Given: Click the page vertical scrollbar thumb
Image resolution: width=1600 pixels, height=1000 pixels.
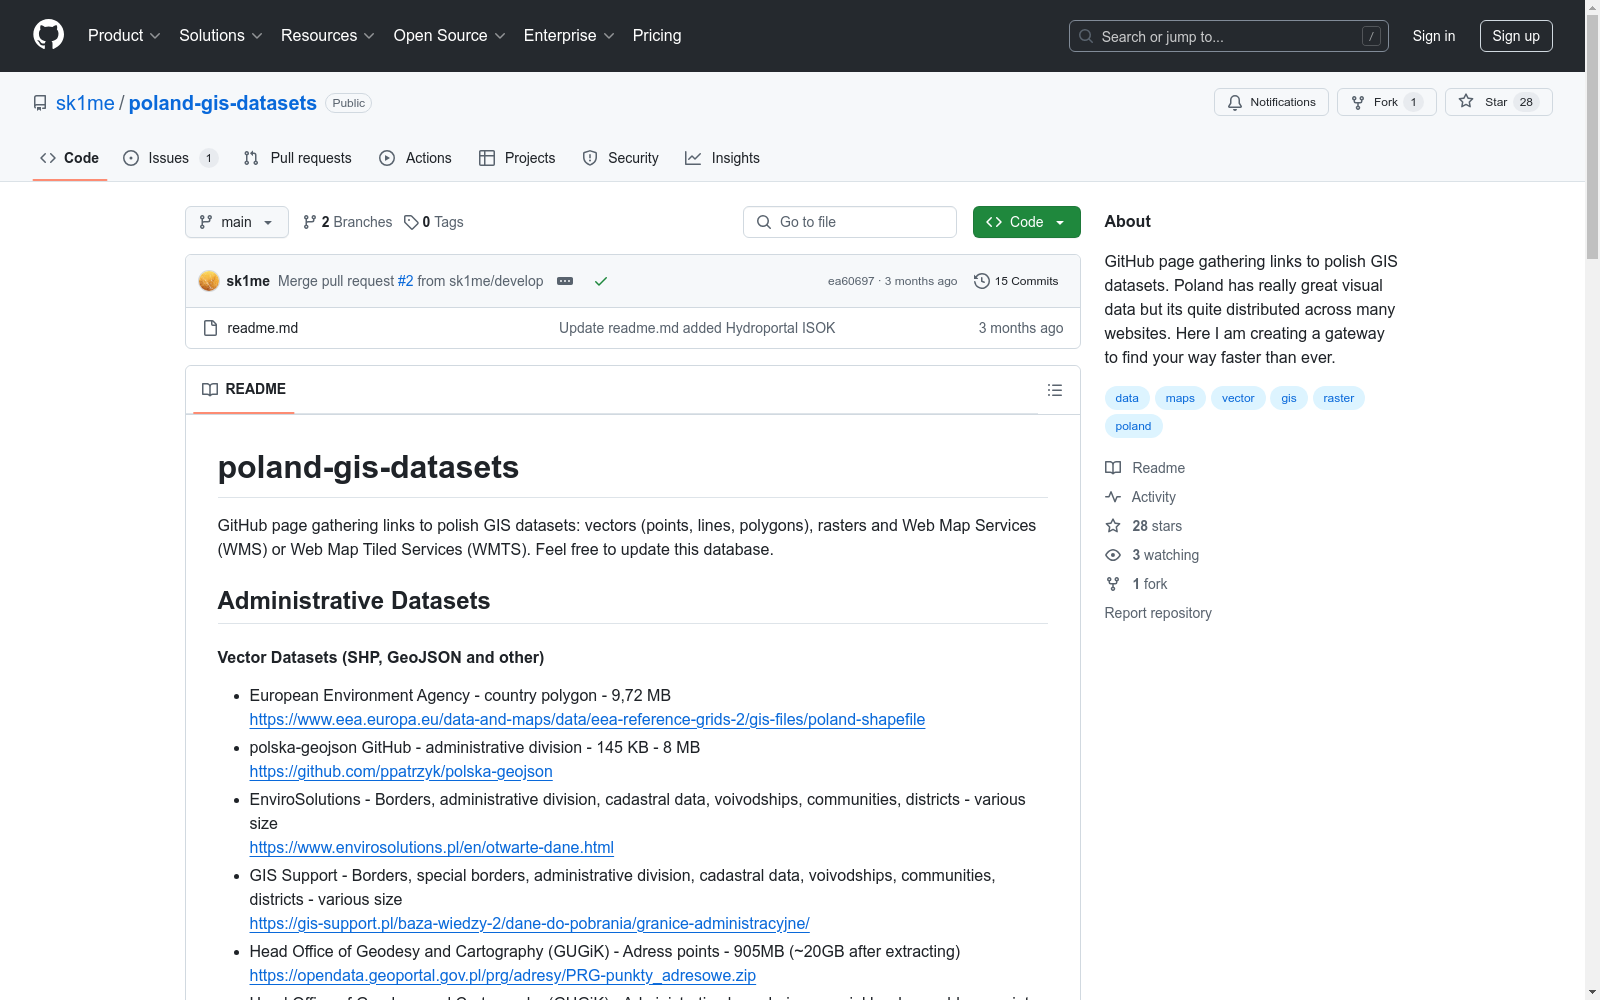Looking at the screenshot, I should point(1593,138).
